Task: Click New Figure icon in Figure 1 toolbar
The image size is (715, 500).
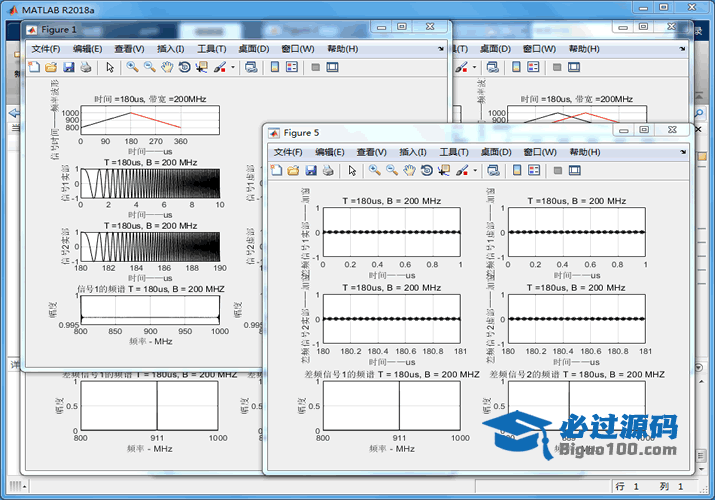Action: pos(34,67)
